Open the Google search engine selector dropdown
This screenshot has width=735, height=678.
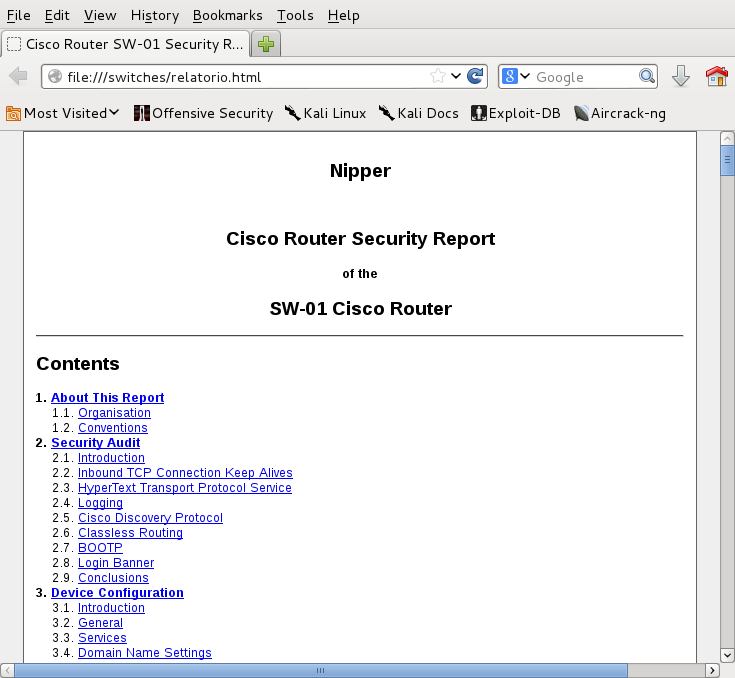pos(516,76)
